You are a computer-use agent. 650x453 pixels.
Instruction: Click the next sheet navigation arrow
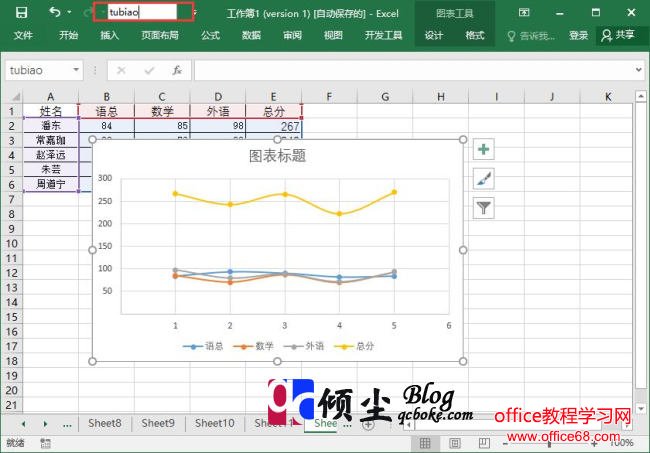(x=45, y=424)
